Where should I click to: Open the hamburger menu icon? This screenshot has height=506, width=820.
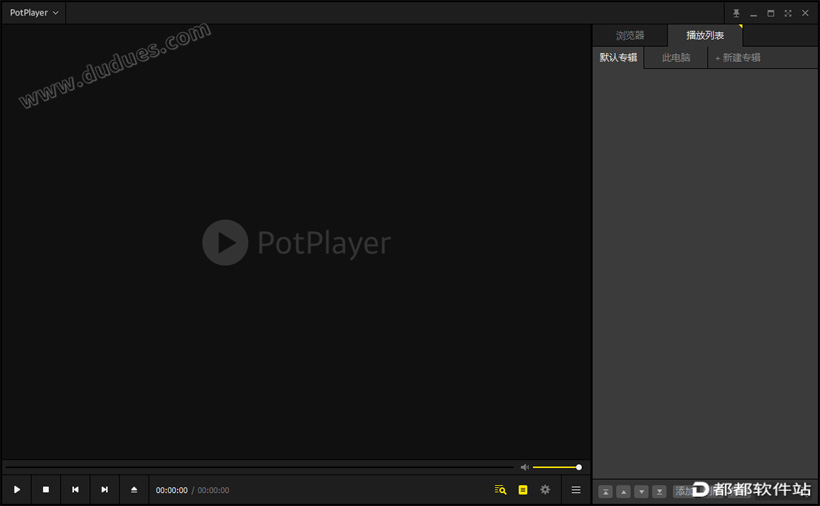pyautogui.click(x=576, y=490)
